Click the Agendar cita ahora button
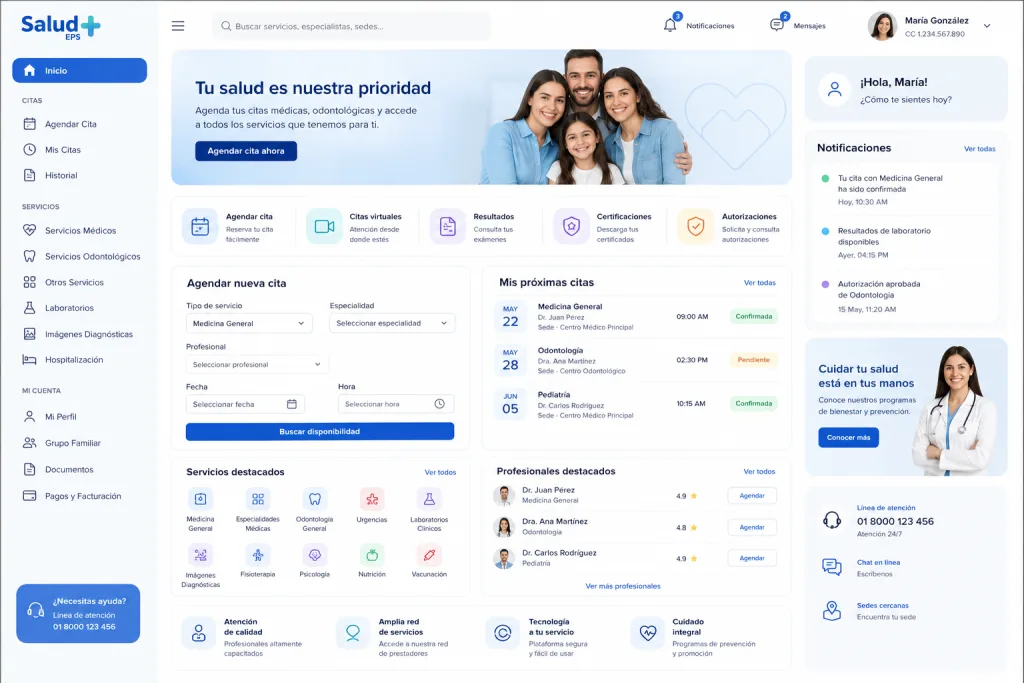The width and height of the screenshot is (1024, 683). [246, 151]
